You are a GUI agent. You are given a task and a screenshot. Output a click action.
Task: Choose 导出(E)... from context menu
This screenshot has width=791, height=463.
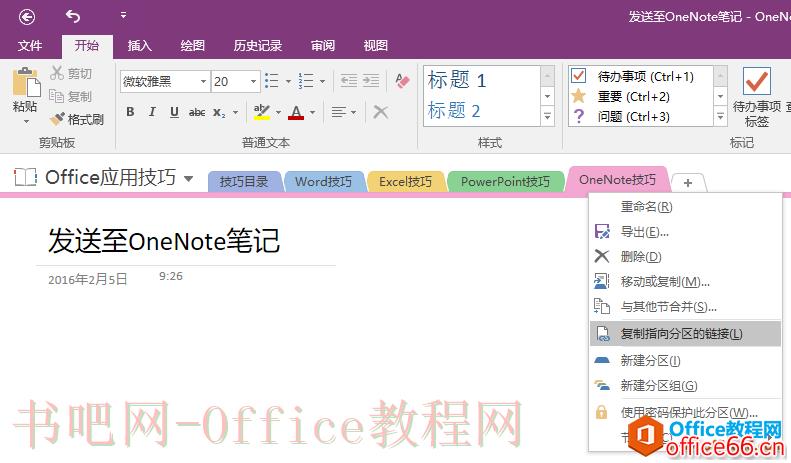point(685,232)
